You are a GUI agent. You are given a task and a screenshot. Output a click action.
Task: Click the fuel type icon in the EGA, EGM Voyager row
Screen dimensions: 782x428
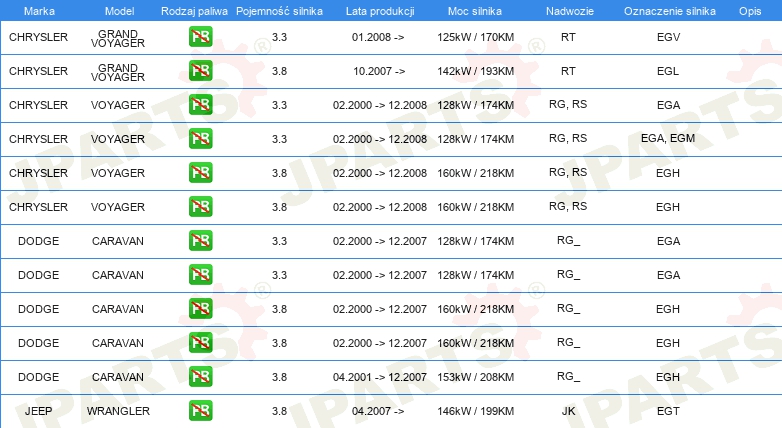(x=200, y=139)
